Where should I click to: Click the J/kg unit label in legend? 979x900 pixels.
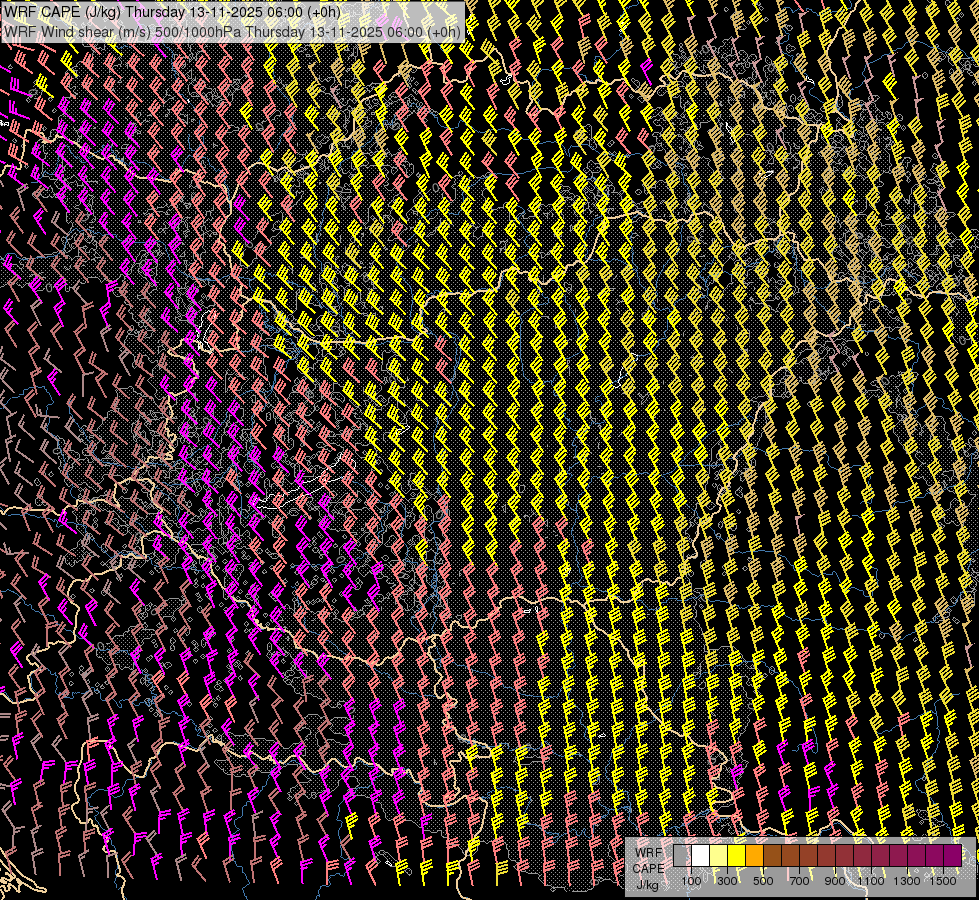tap(647, 884)
